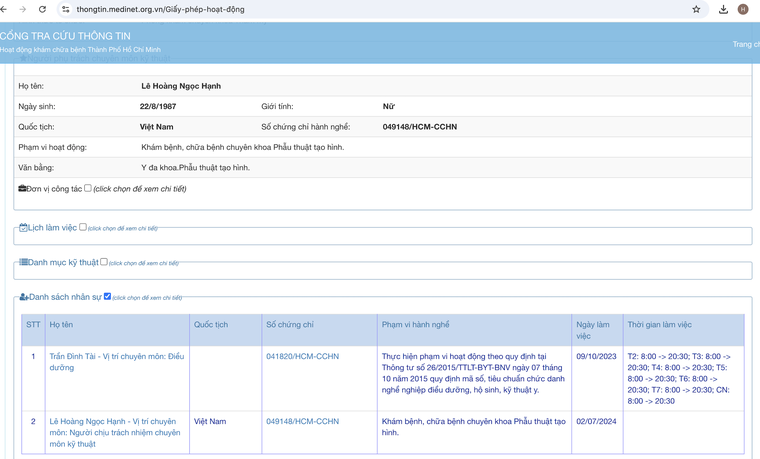
Task: Reload the page with refresh icon
Action: tap(42, 9)
